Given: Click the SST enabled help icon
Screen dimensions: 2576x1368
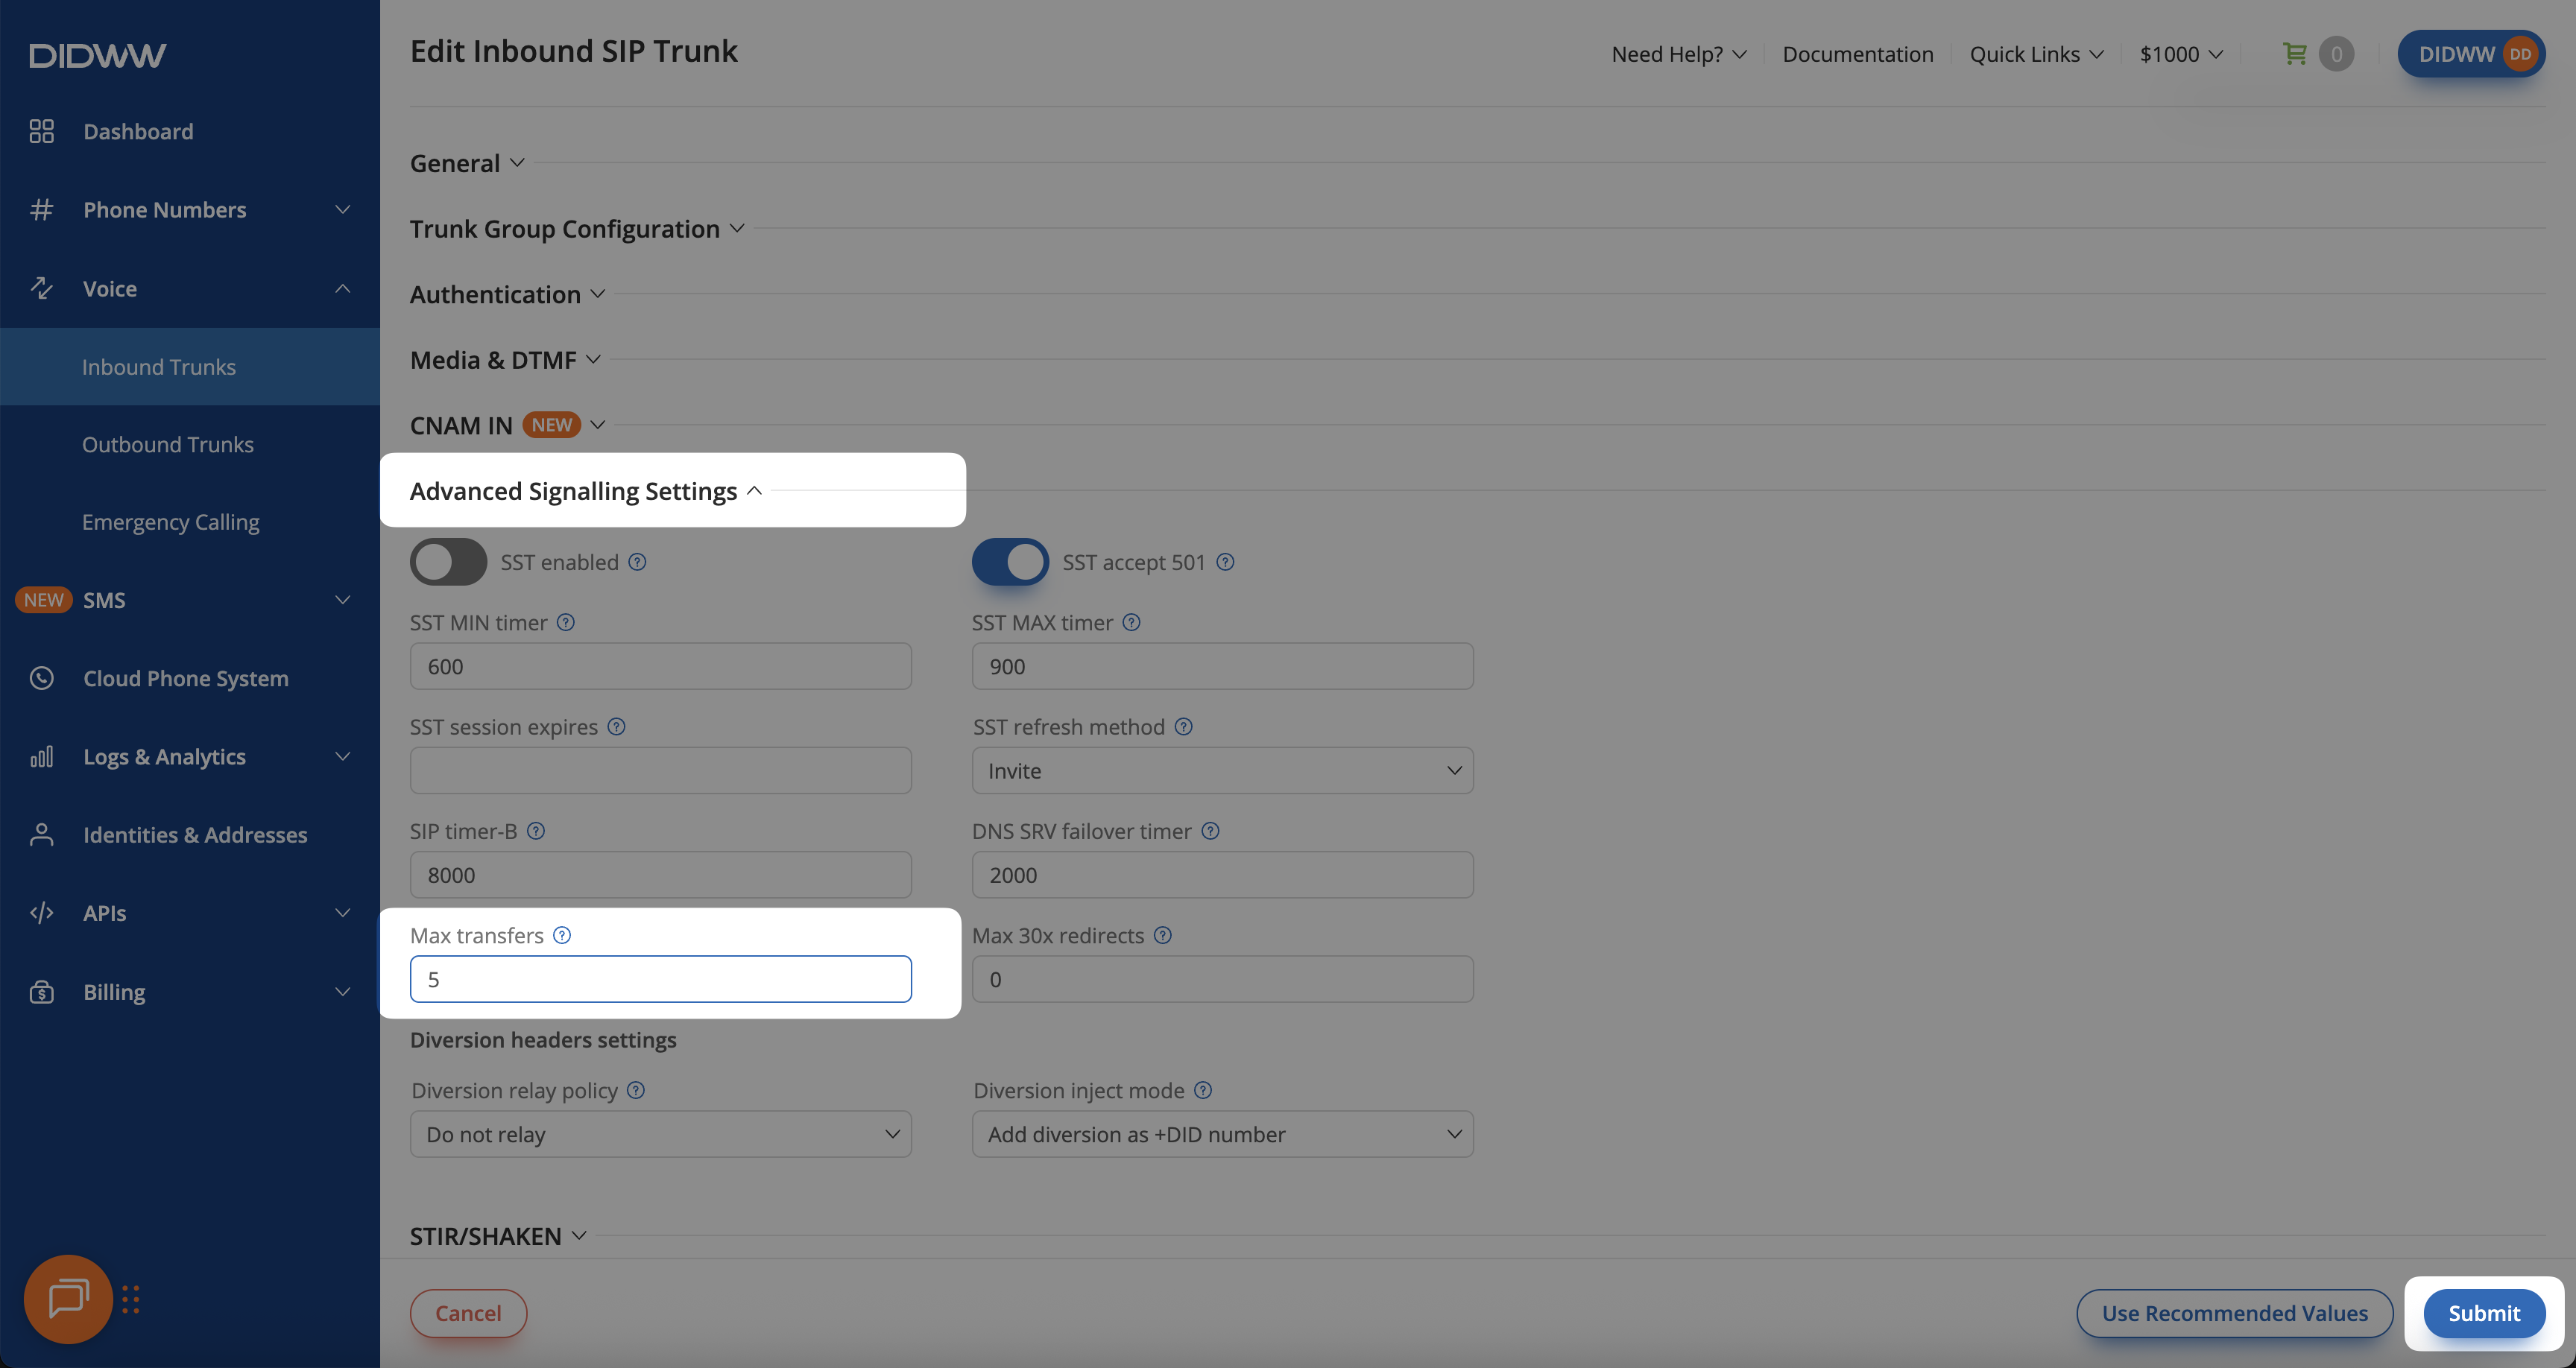Looking at the screenshot, I should [x=637, y=562].
